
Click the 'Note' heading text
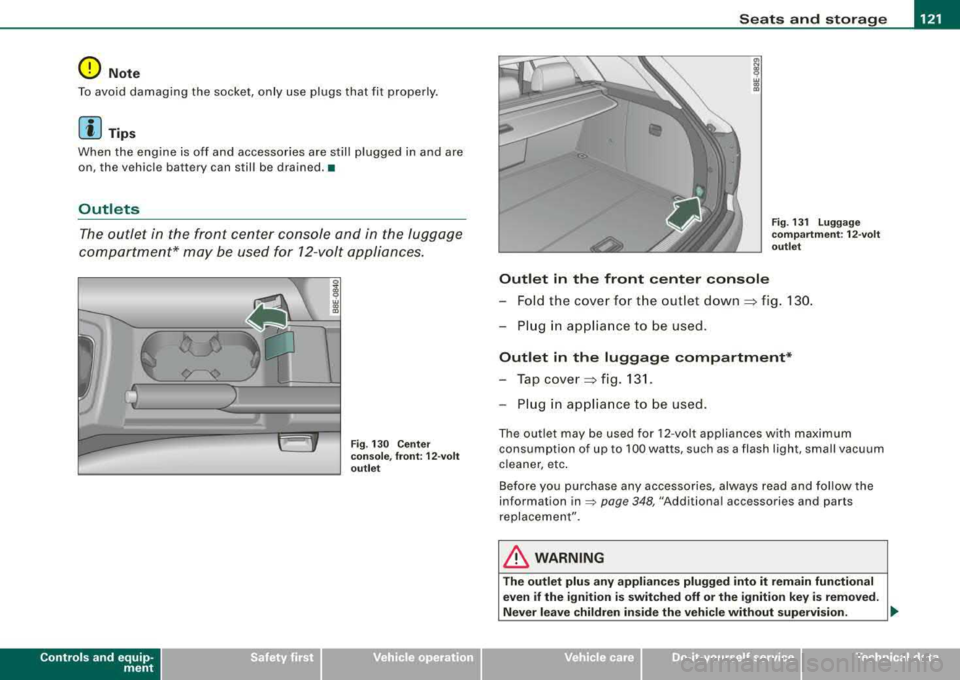(x=124, y=73)
